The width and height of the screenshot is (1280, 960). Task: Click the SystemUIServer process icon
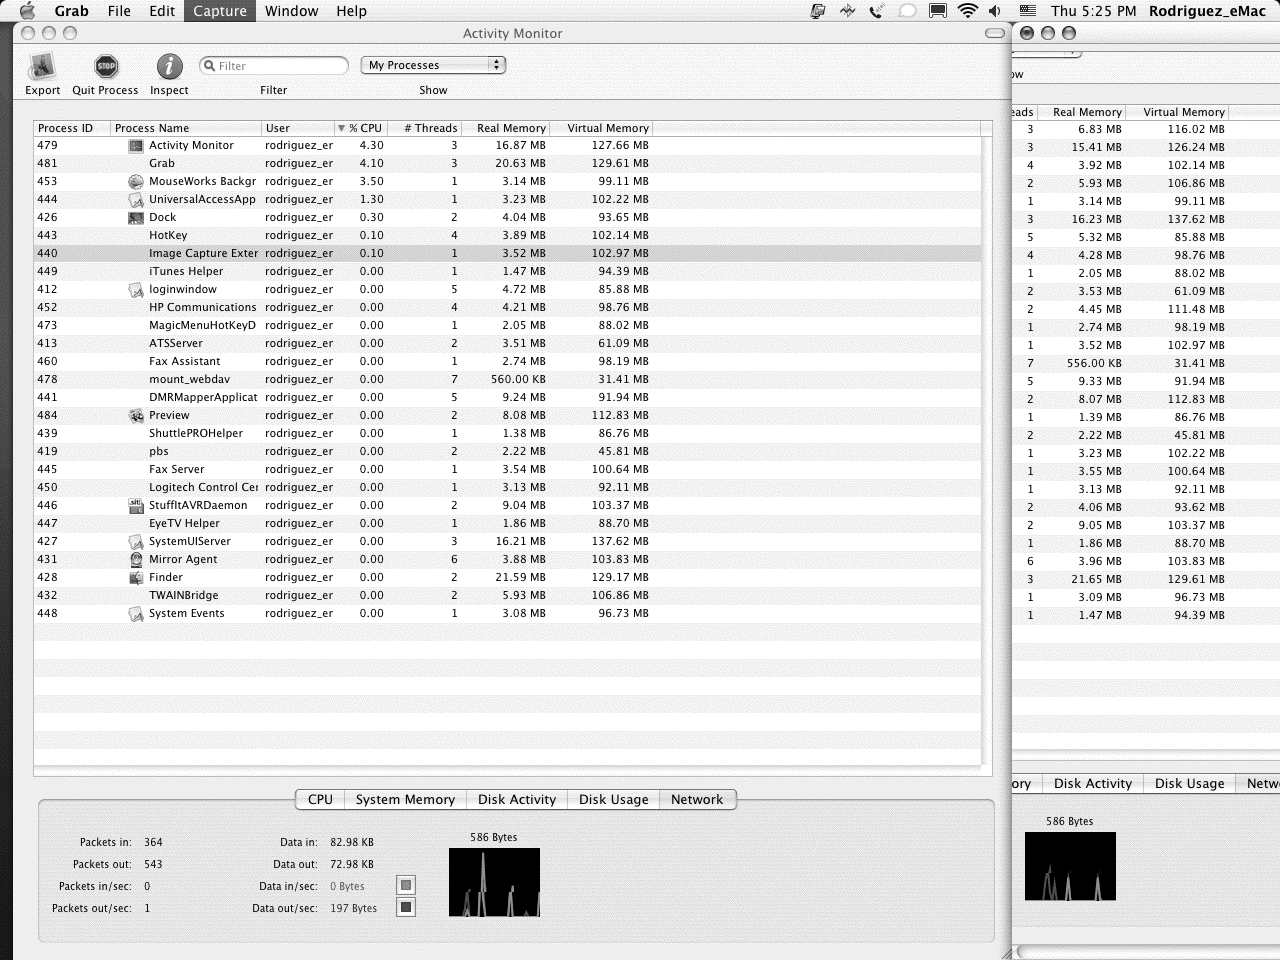[136, 542]
